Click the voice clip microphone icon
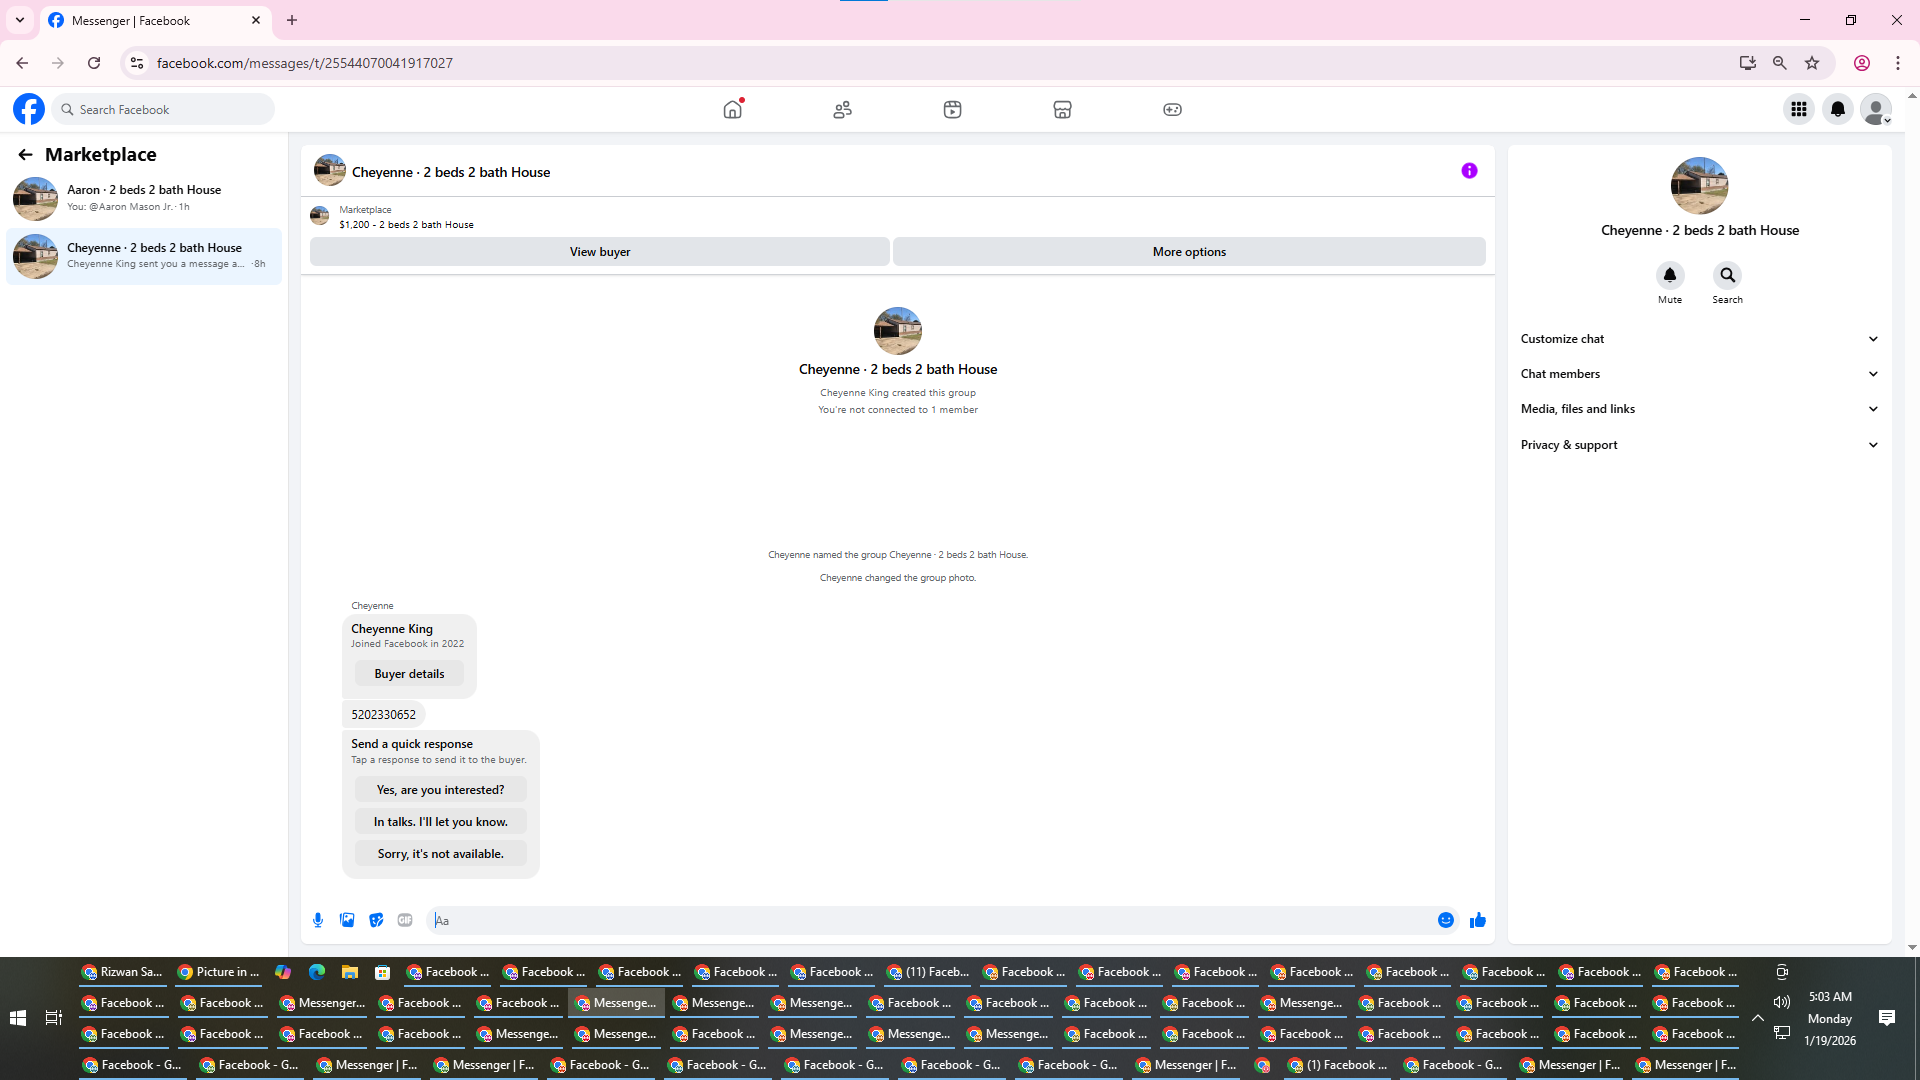This screenshot has height=1080, width=1920. pos(318,920)
